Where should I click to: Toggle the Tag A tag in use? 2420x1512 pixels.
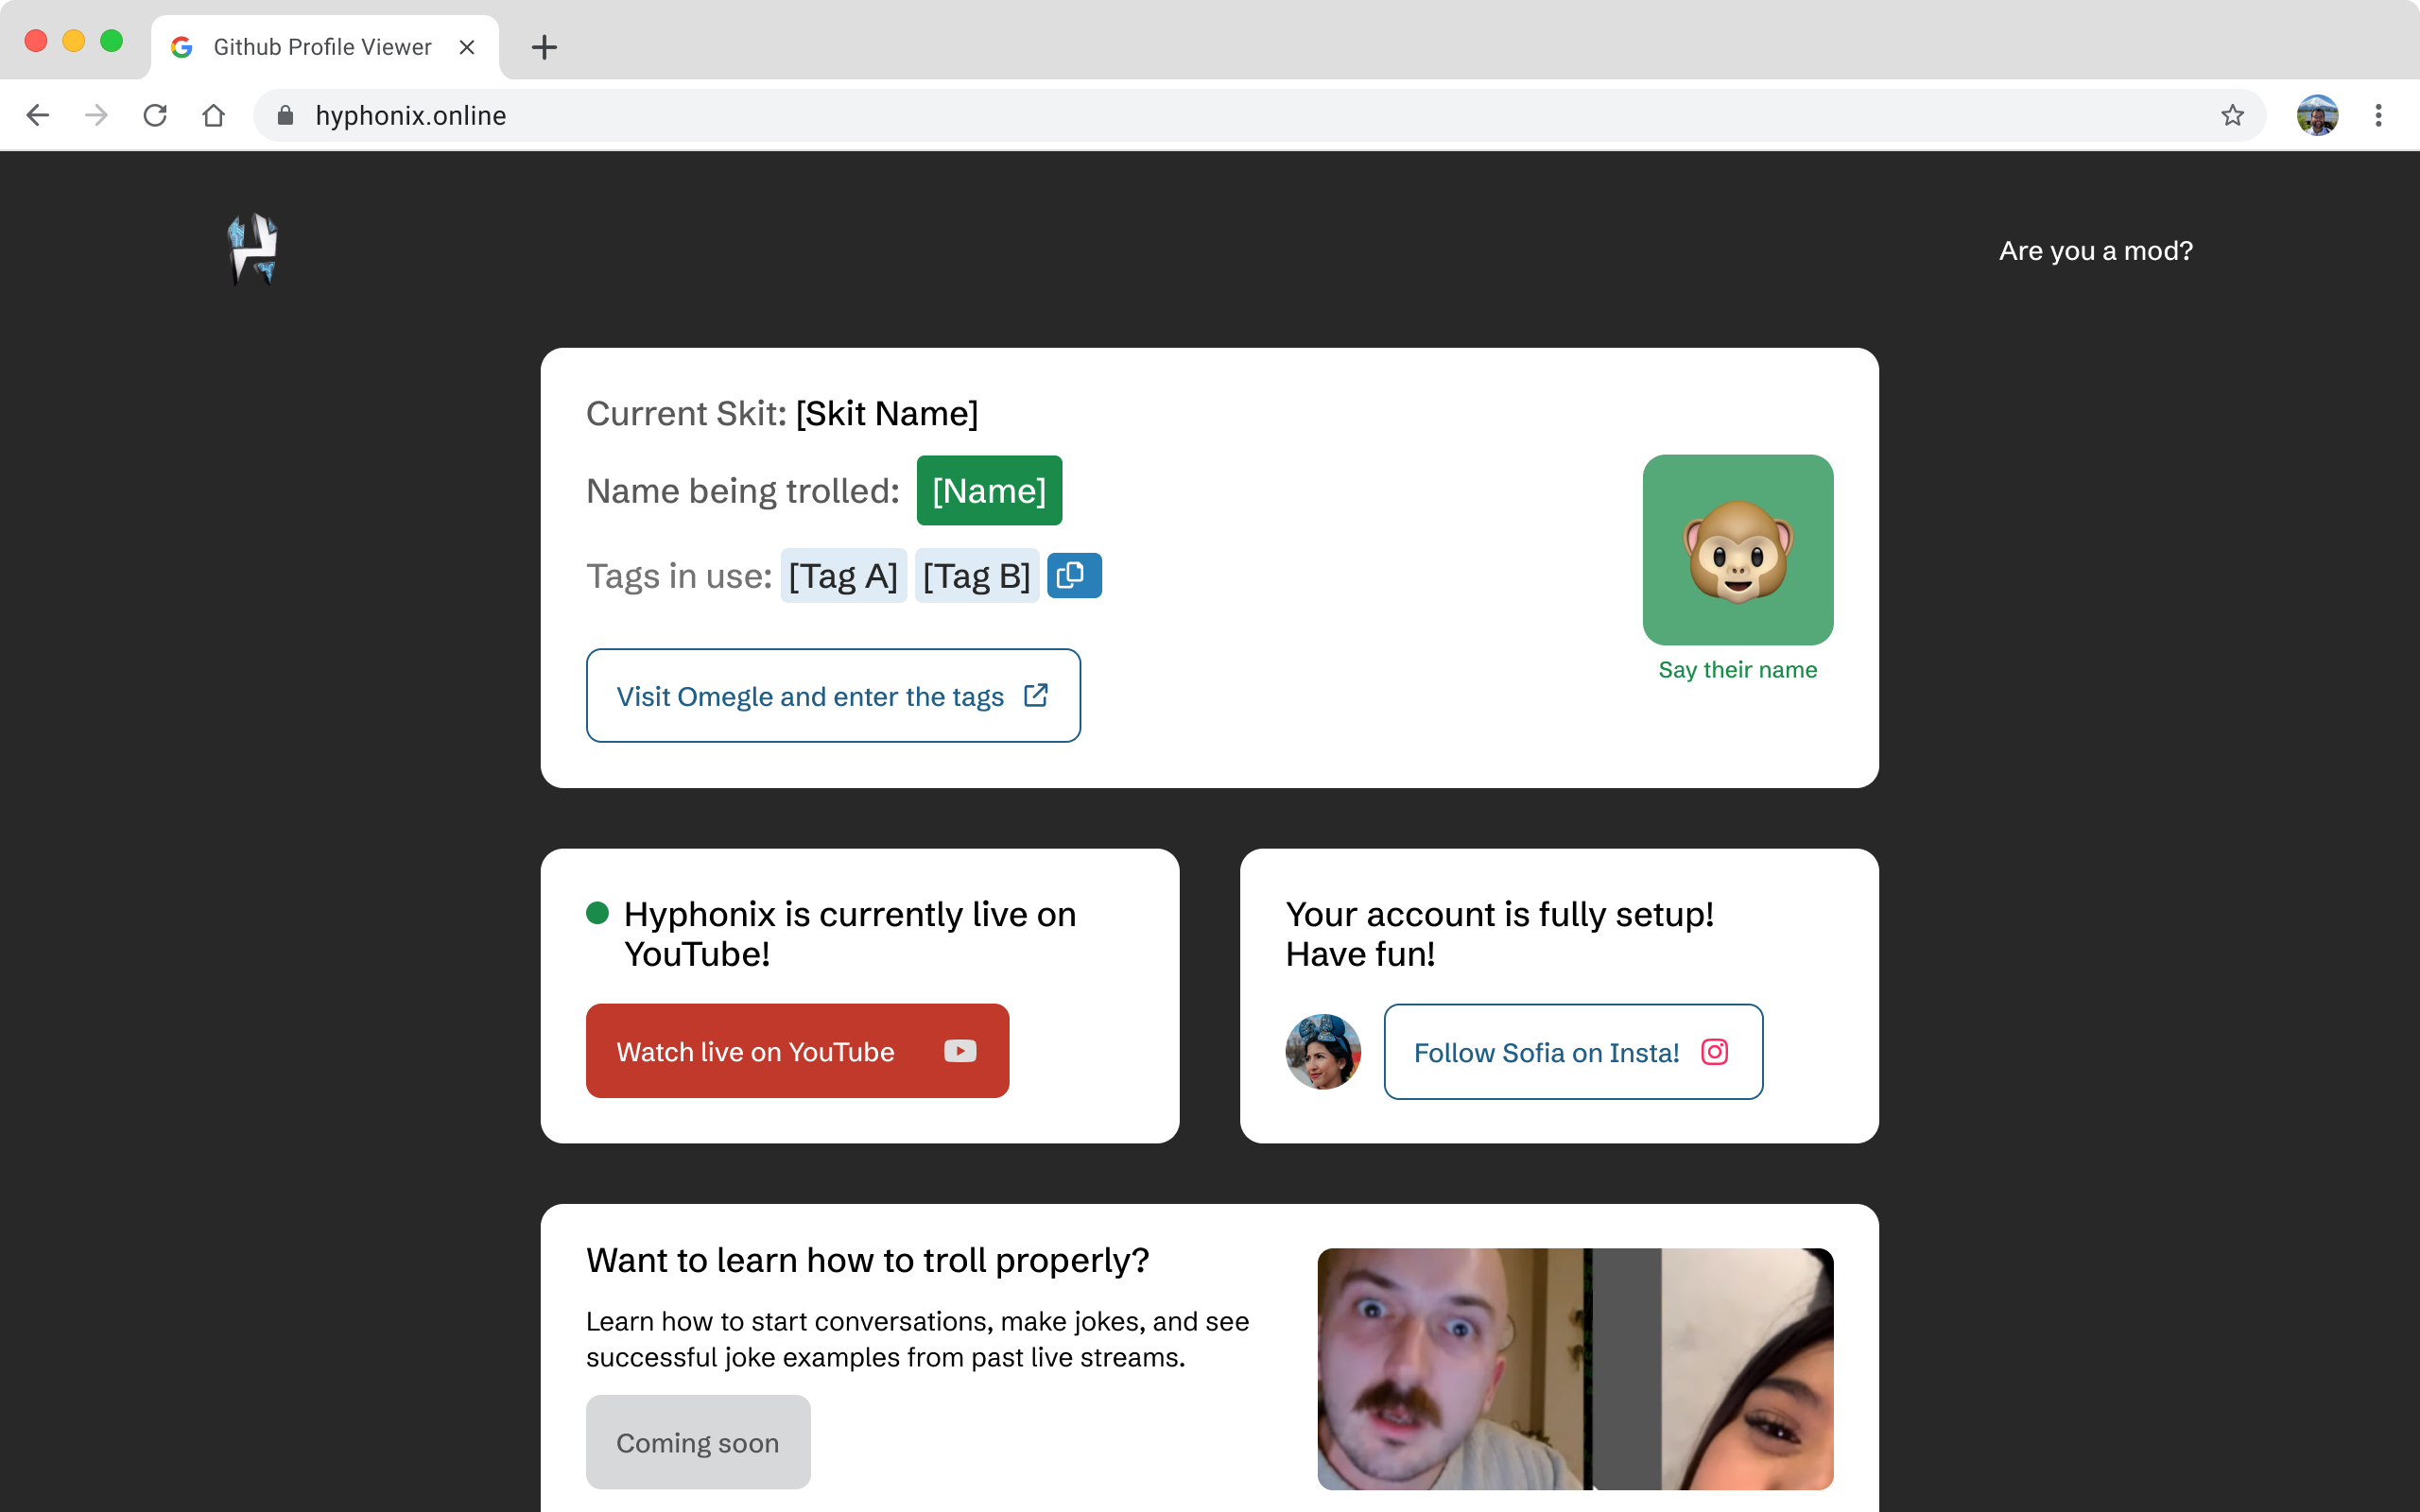(x=841, y=573)
